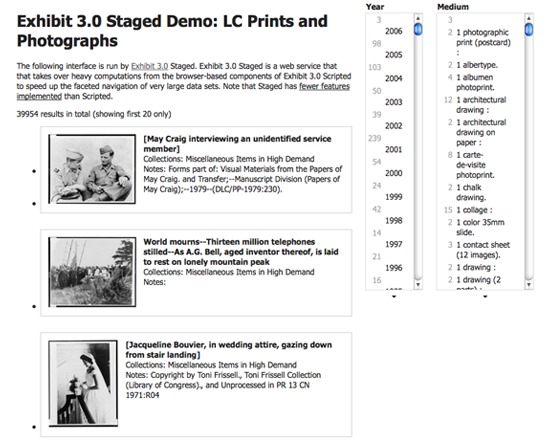The height and width of the screenshot is (440, 550).
Task: Filter Medium by 1 chalk drawing
Action: [x=471, y=192]
